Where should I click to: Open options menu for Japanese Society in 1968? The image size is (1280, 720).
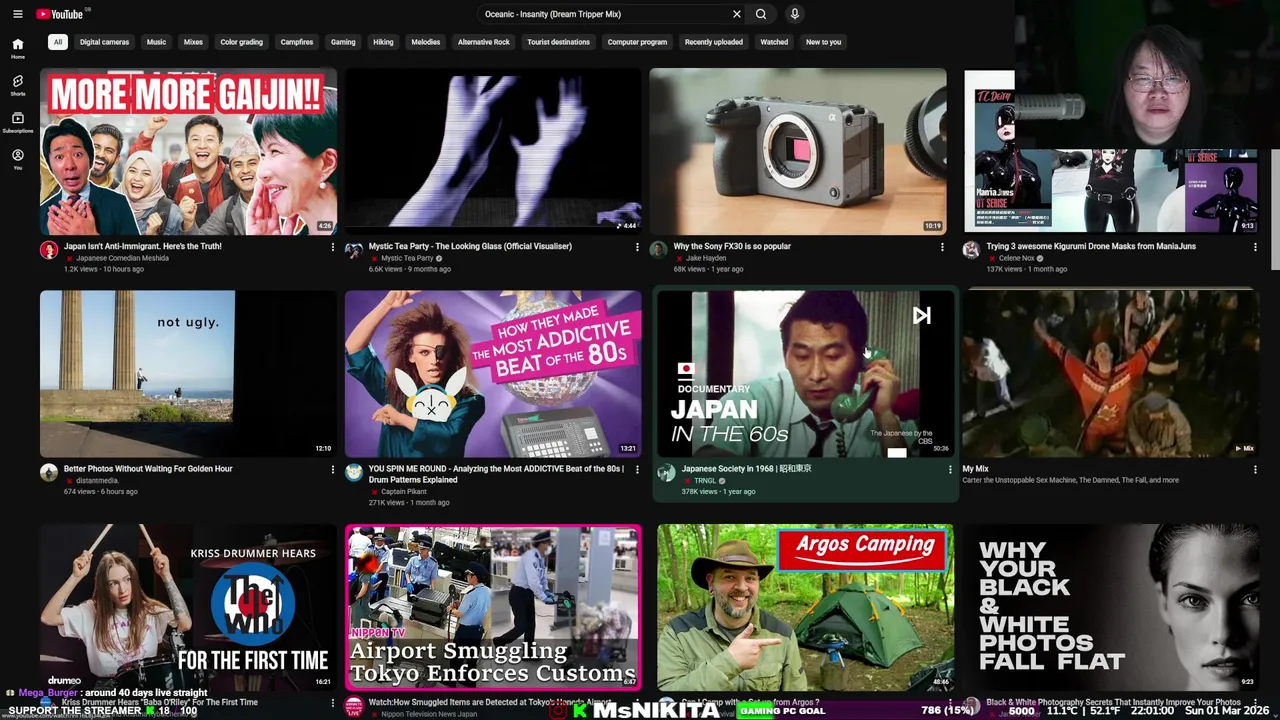coord(950,469)
